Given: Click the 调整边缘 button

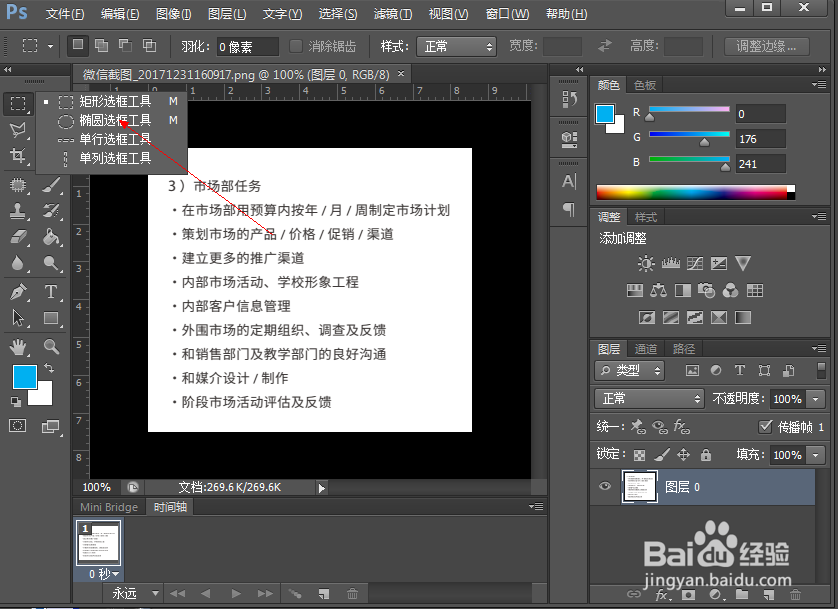Looking at the screenshot, I should click(x=765, y=46).
